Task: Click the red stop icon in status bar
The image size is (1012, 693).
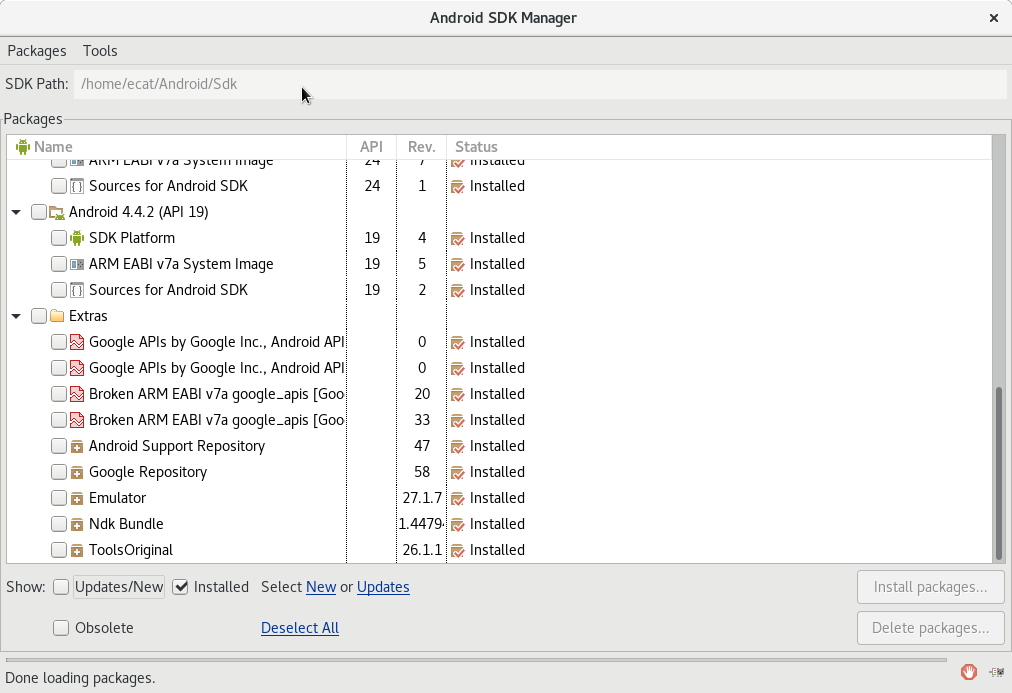Action: [968, 672]
